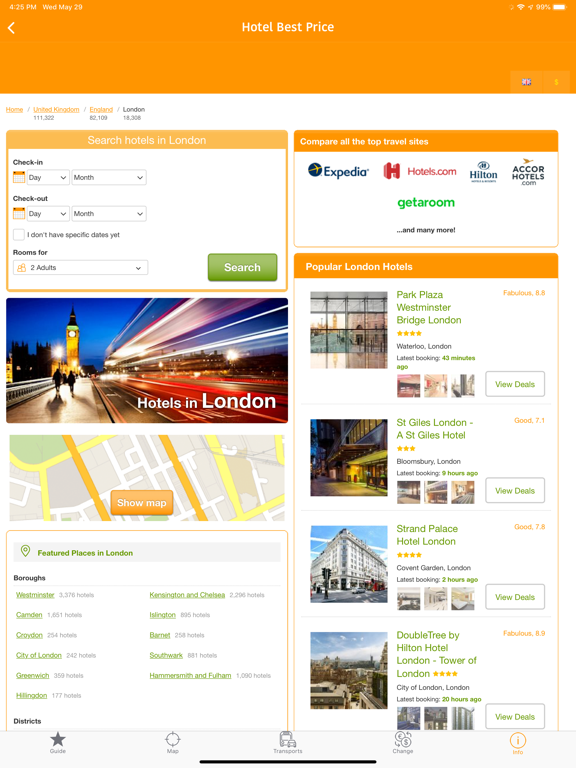Click the '...and many more!' text
The height and width of the screenshot is (768, 576).
pos(426,230)
